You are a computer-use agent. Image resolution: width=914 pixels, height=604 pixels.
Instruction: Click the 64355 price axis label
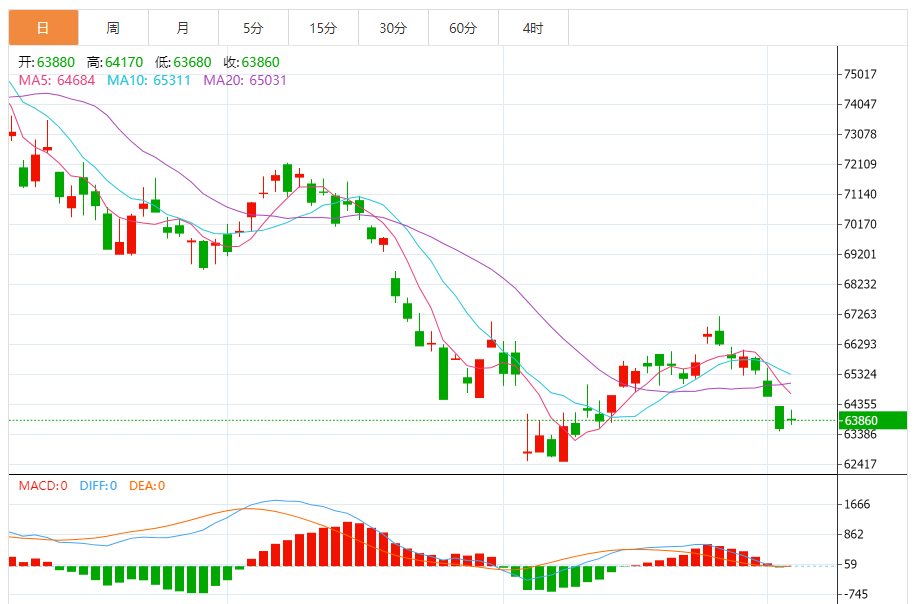click(x=860, y=404)
